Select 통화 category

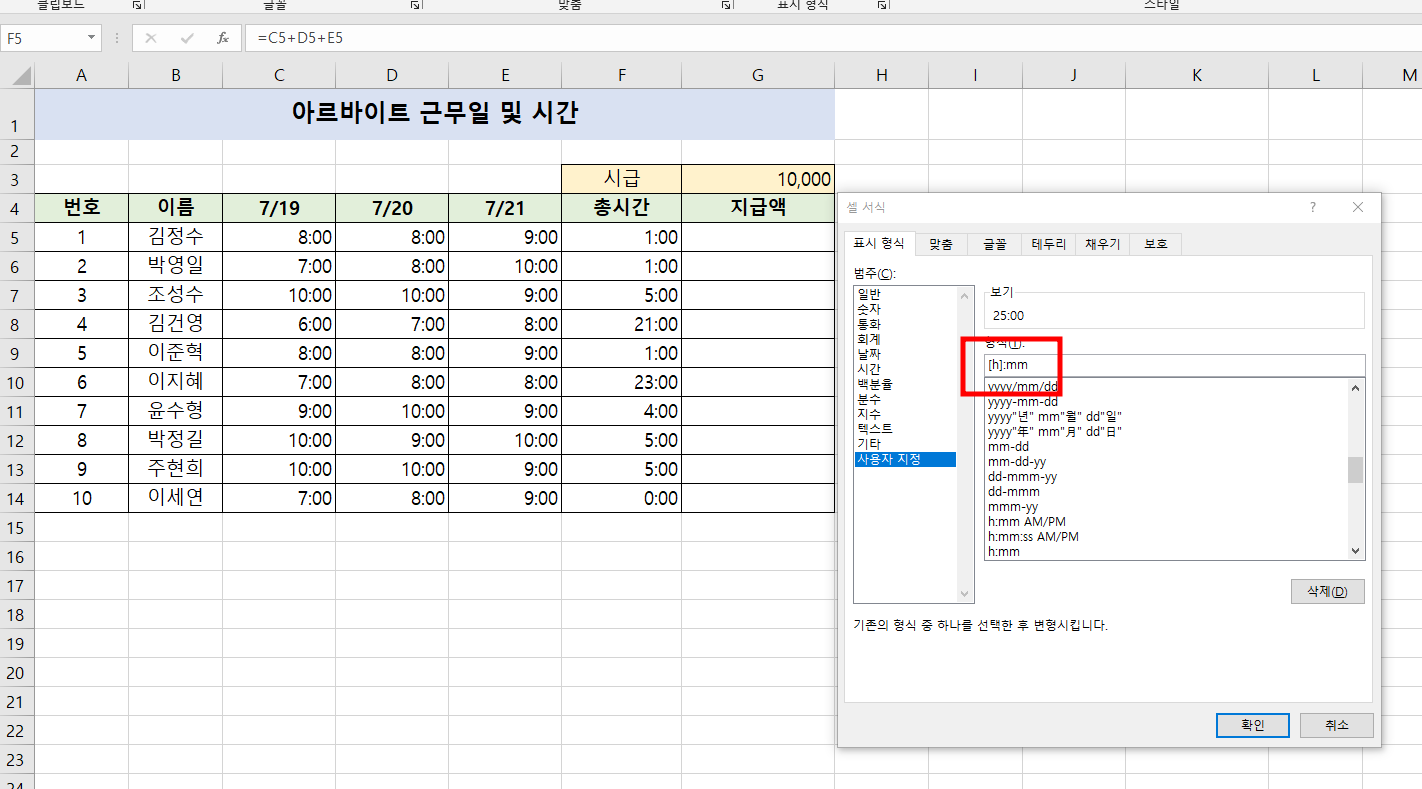pyautogui.click(x=905, y=324)
